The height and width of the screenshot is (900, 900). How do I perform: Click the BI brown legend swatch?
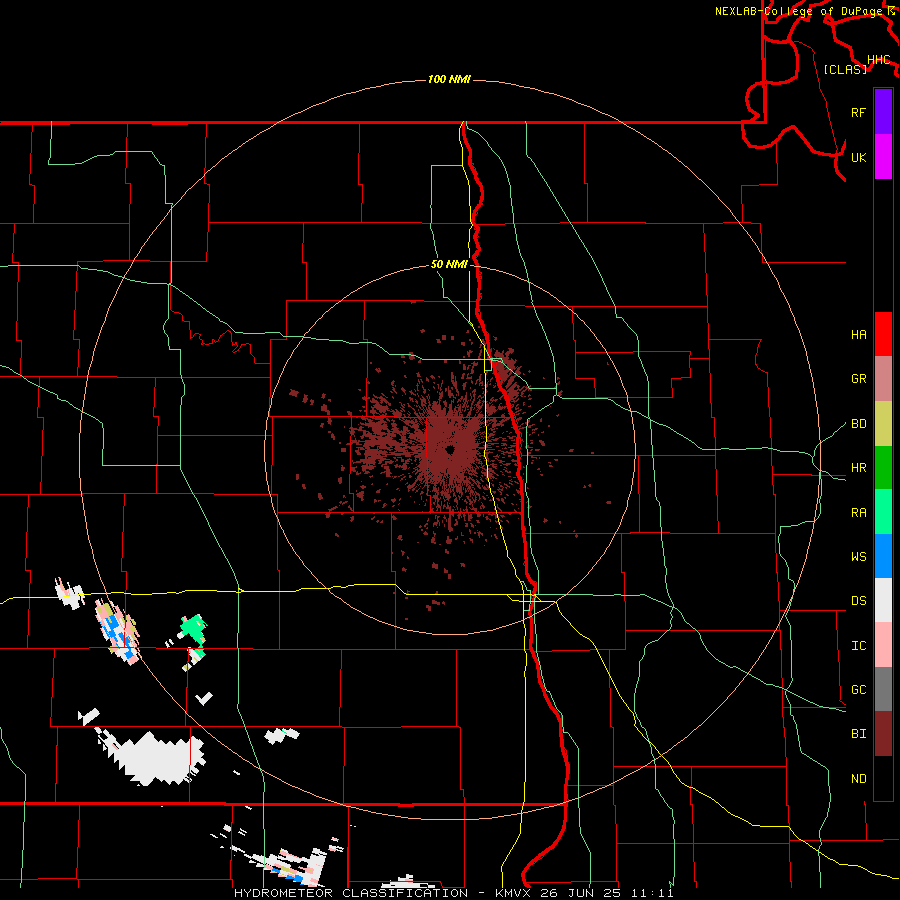tap(883, 734)
